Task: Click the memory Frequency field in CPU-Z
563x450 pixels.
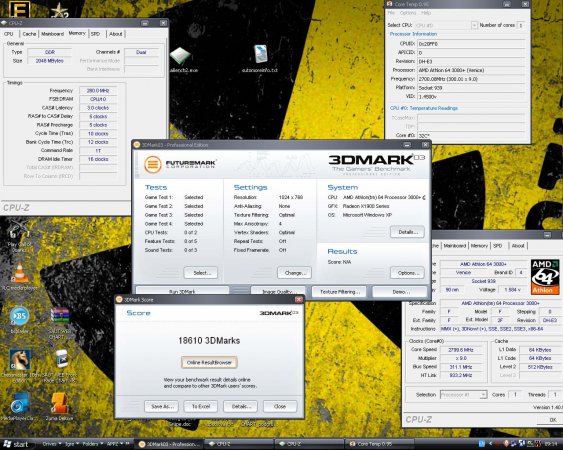Action: point(98,91)
